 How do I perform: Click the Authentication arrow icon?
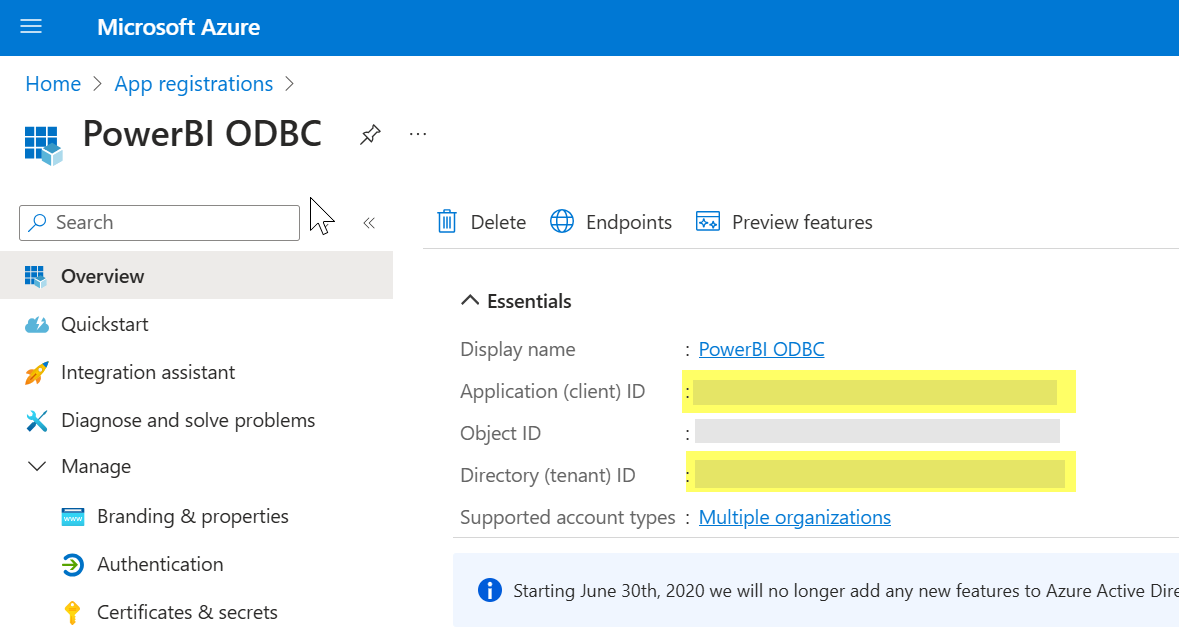[72, 565]
